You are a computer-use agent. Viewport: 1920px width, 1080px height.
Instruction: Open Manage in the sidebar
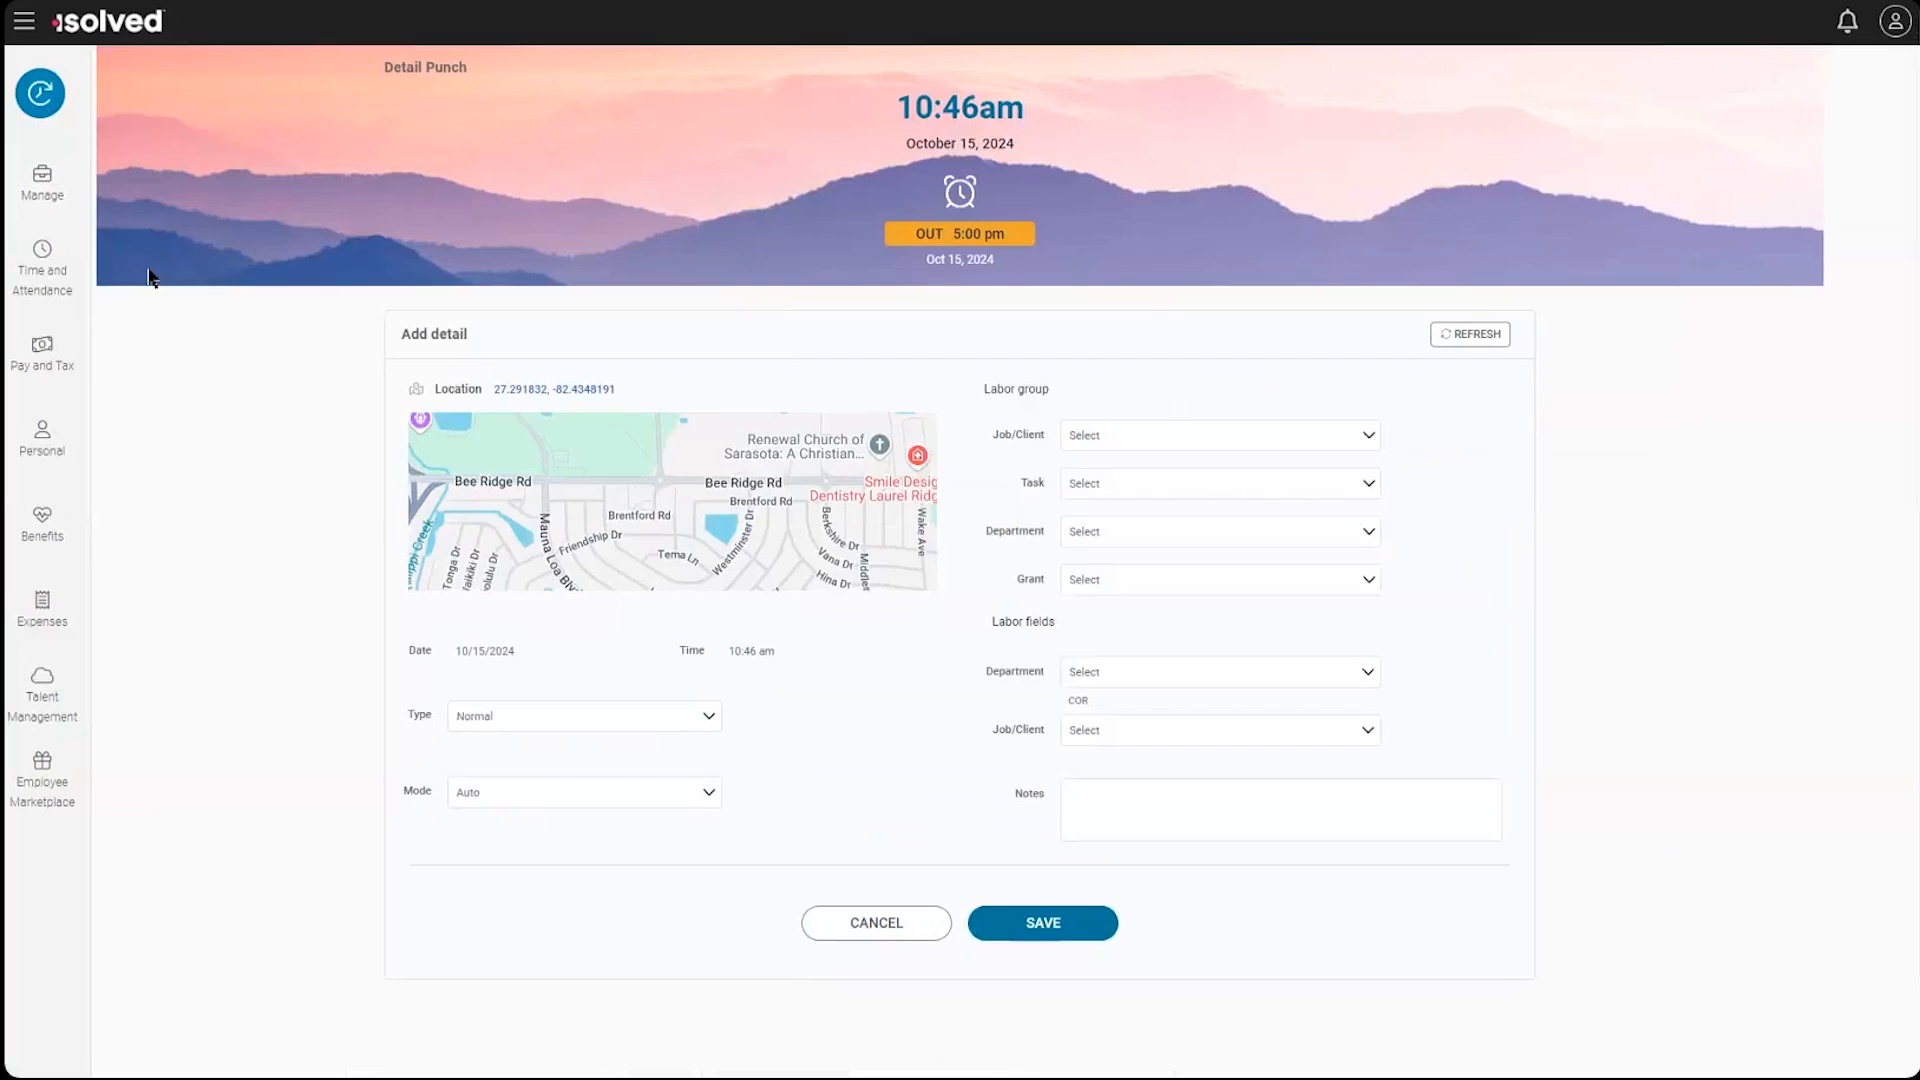42,183
